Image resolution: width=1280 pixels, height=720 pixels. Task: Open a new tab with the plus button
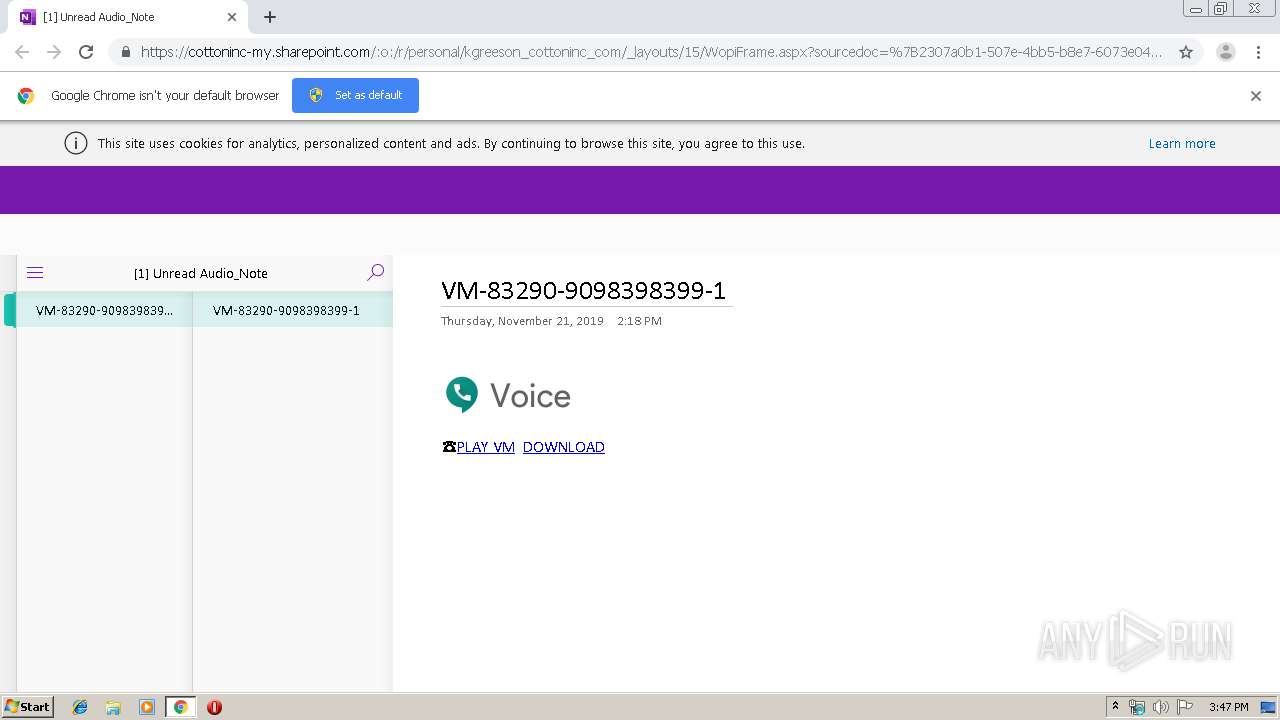pos(270,17)
